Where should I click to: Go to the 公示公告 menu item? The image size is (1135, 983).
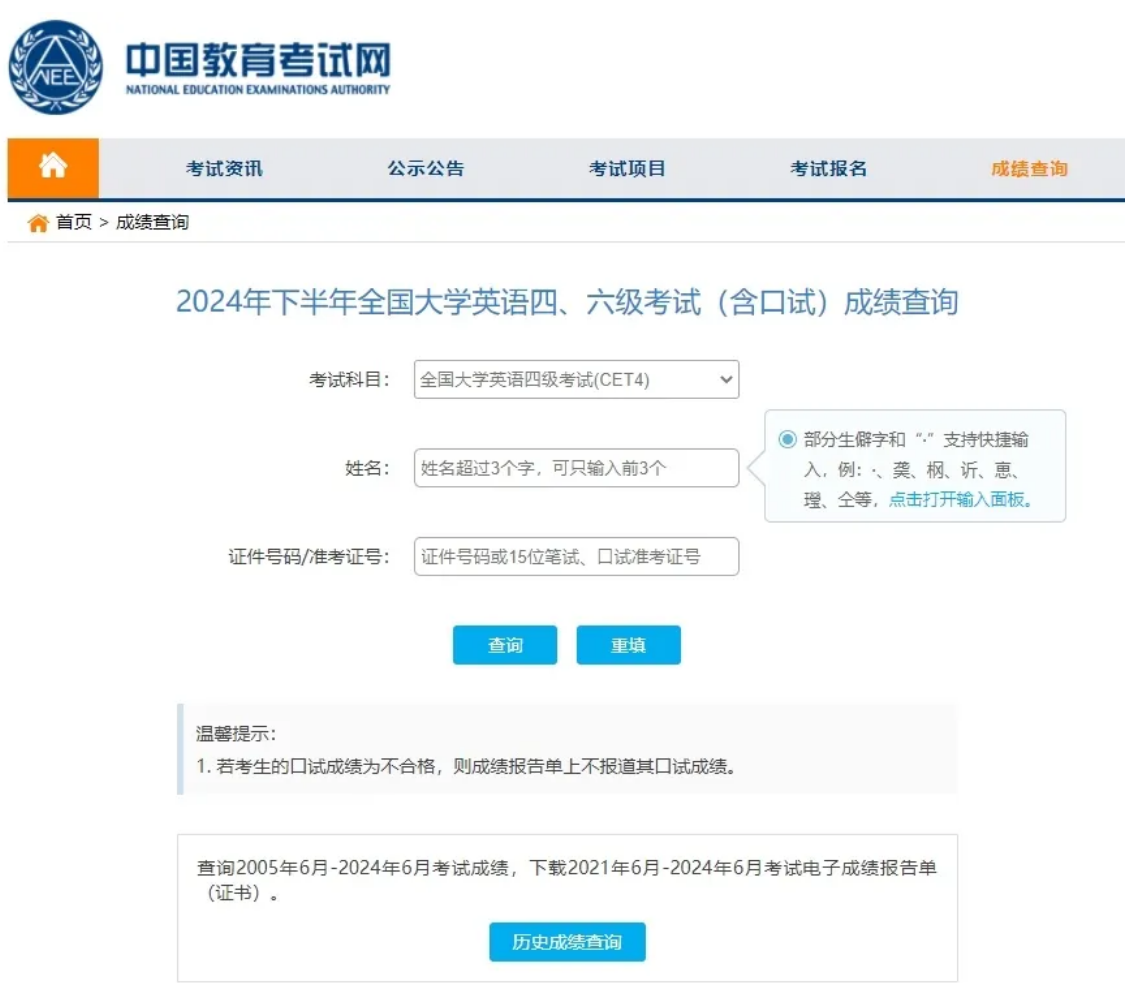426,169
